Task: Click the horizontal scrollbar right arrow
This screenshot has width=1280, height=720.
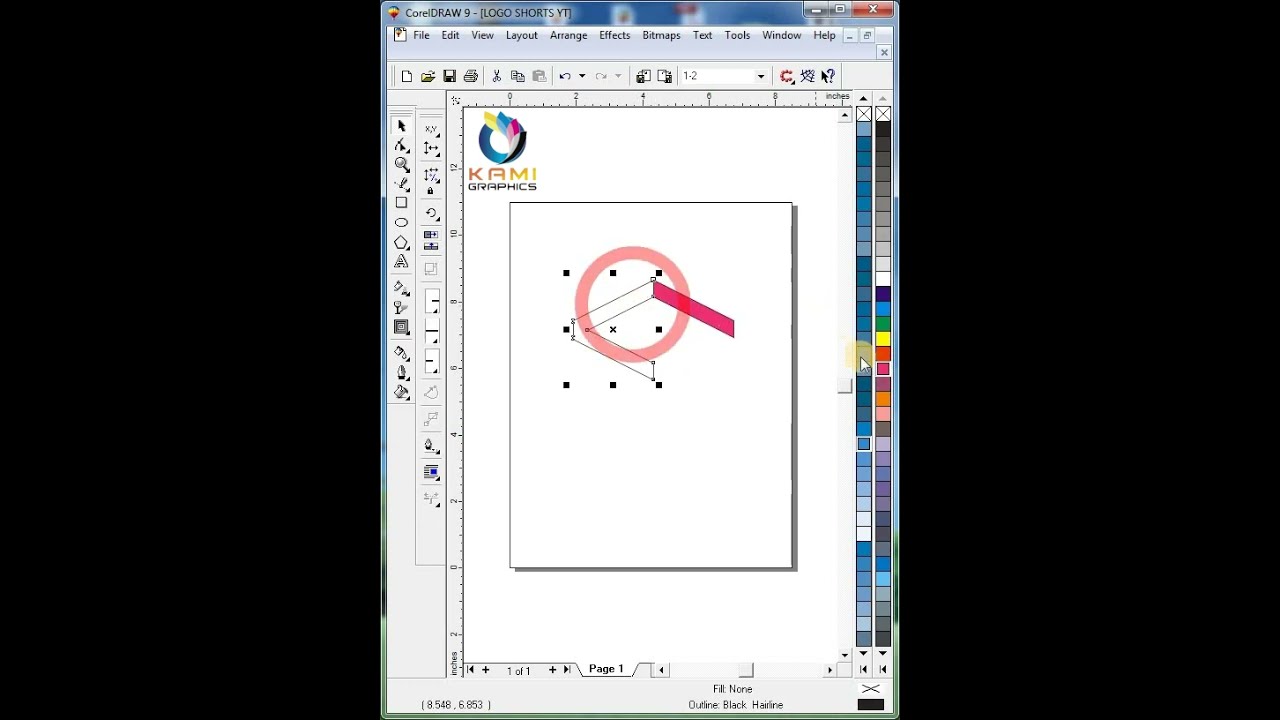Action: click(829, 670)
